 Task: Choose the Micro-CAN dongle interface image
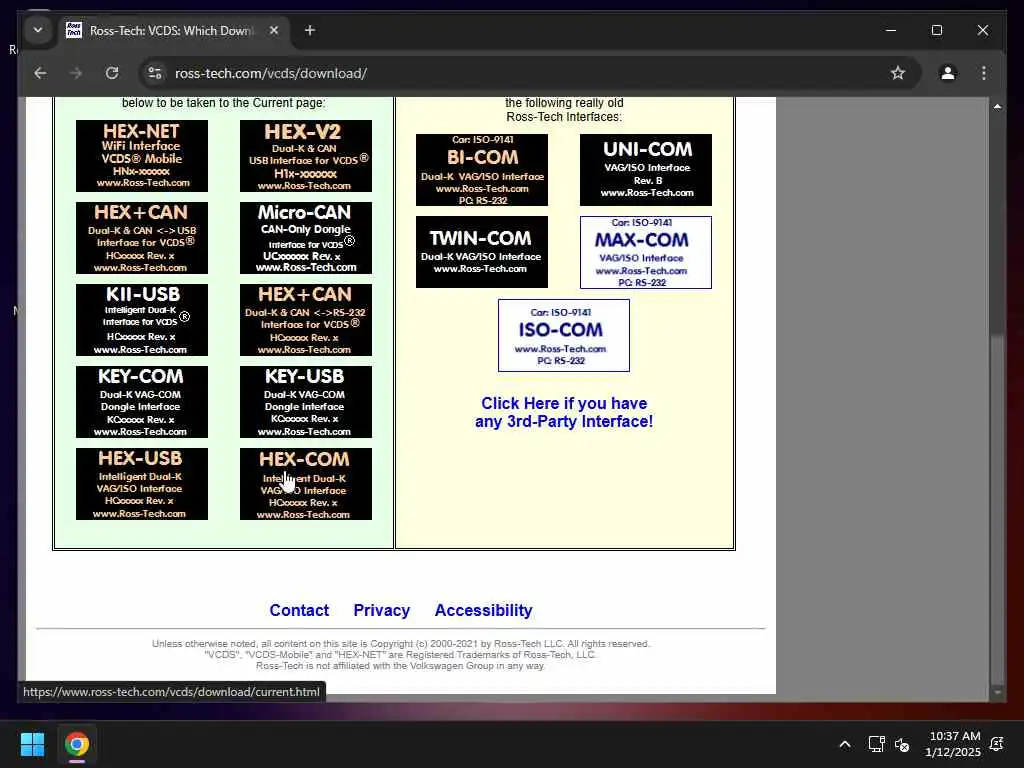[306, 238]
